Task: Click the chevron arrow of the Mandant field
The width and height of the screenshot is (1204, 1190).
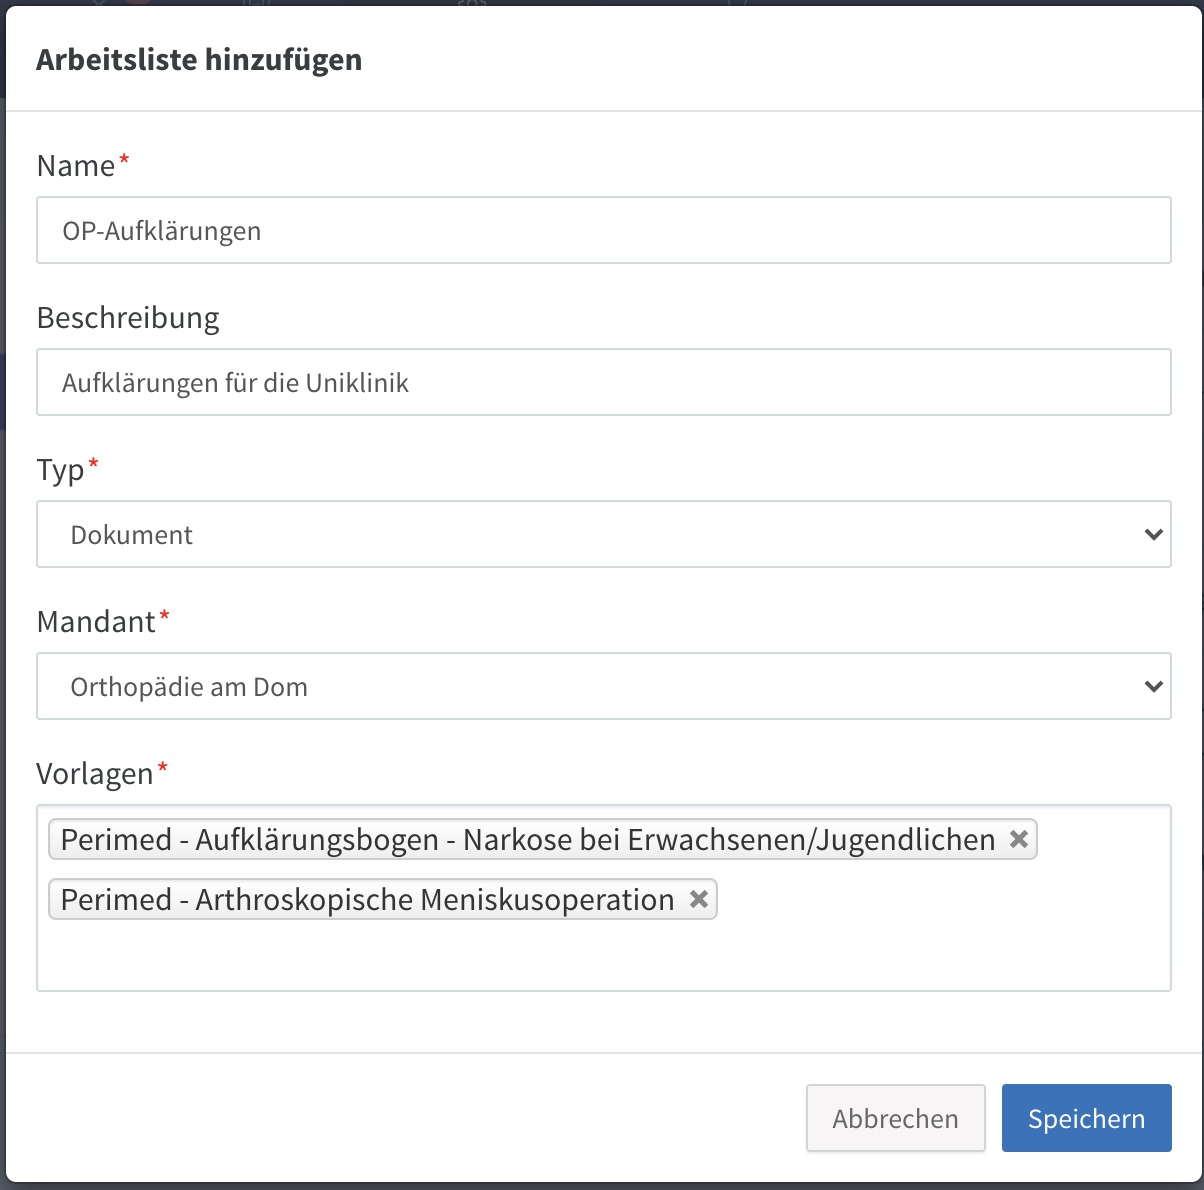Action: pos(1153,686)
